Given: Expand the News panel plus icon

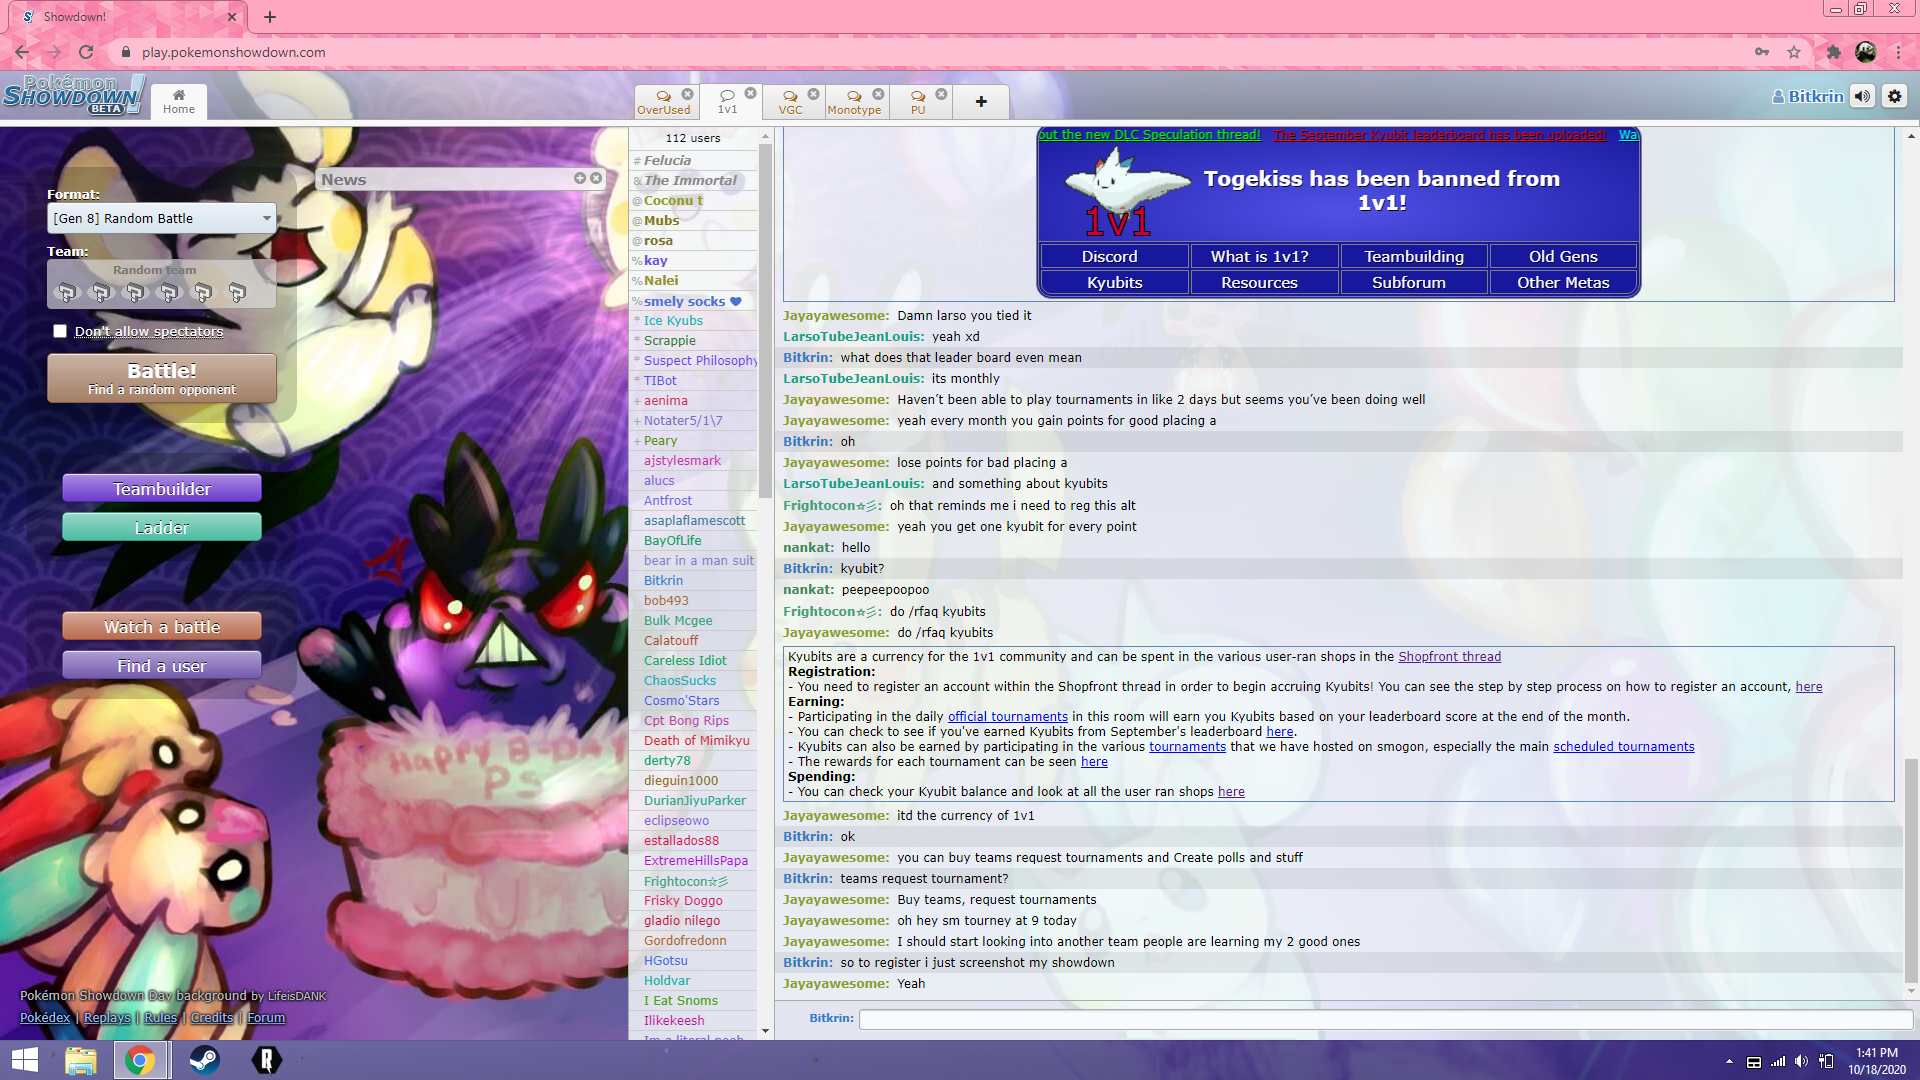Looking at the screenshot, I should coord(580,178).
